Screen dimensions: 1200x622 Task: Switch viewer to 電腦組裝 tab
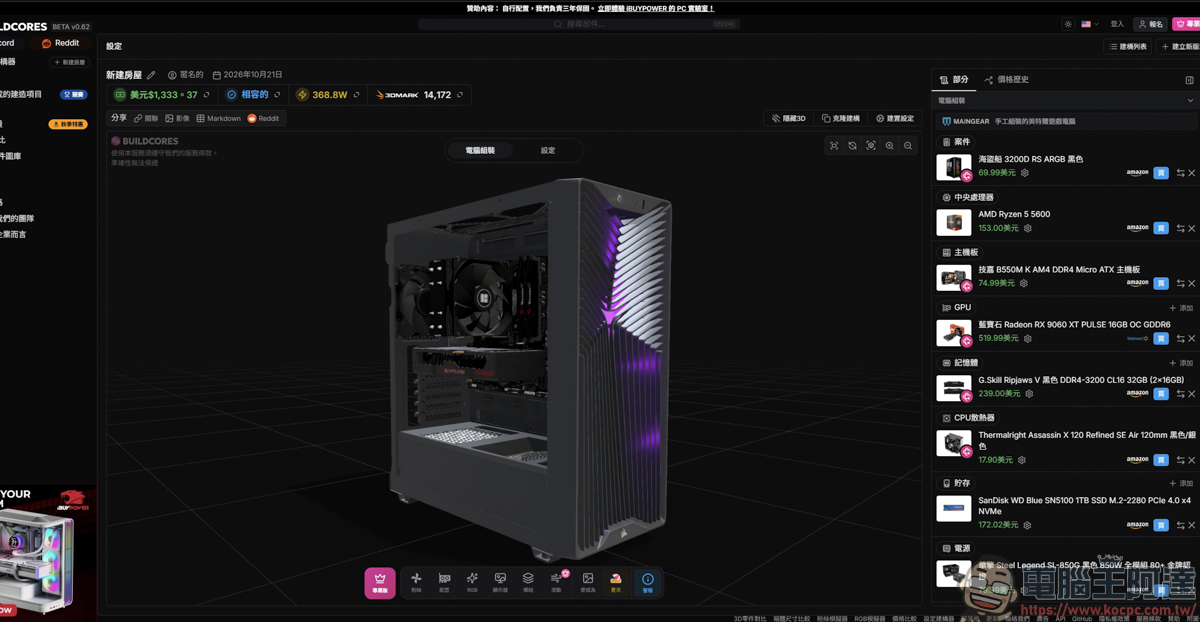point(480,150)
